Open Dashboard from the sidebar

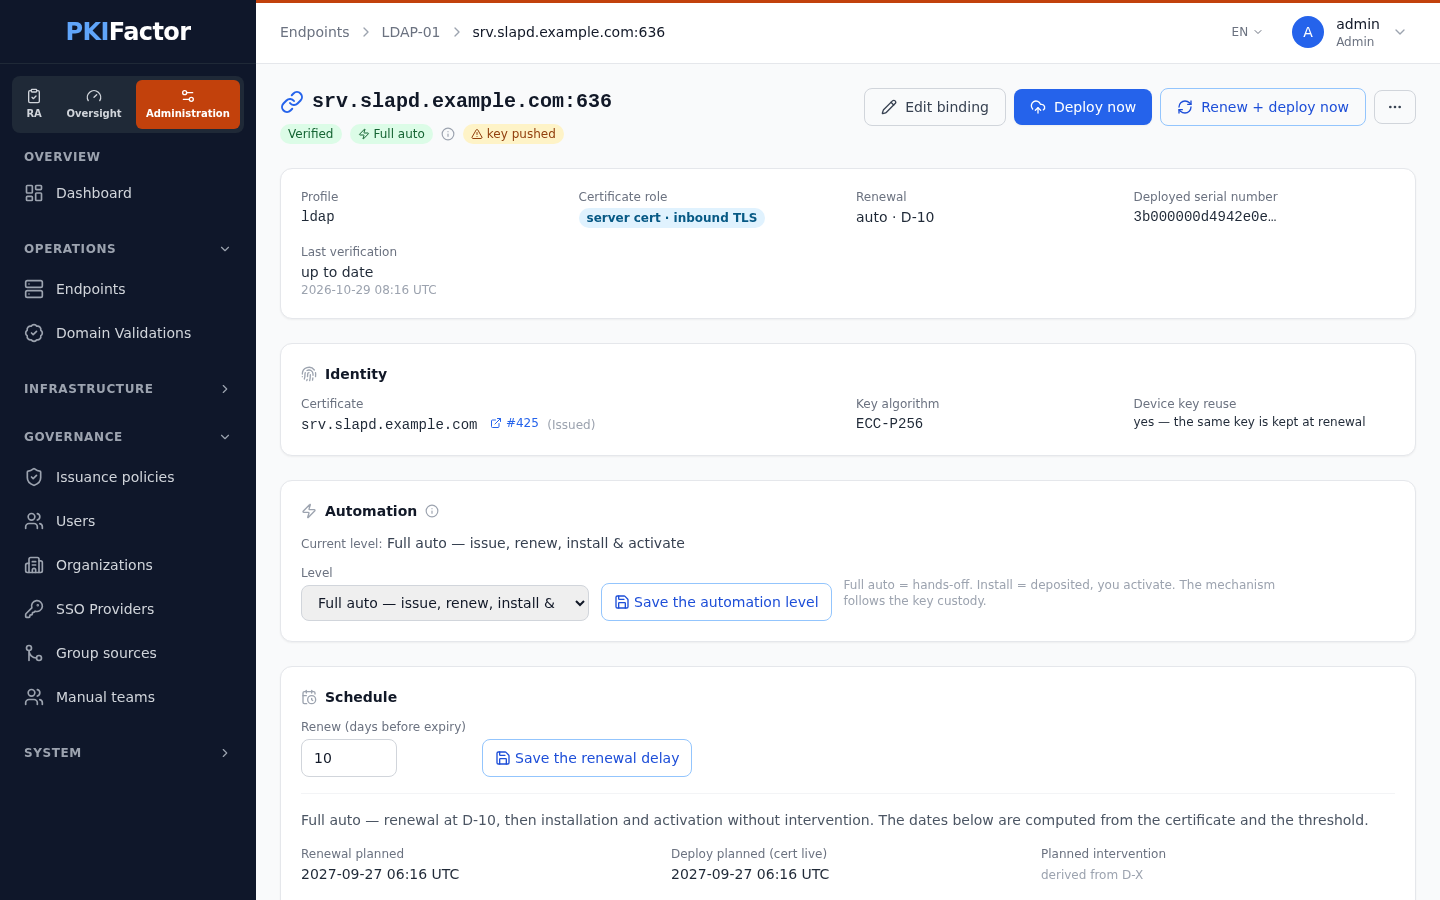coord(128,193)
